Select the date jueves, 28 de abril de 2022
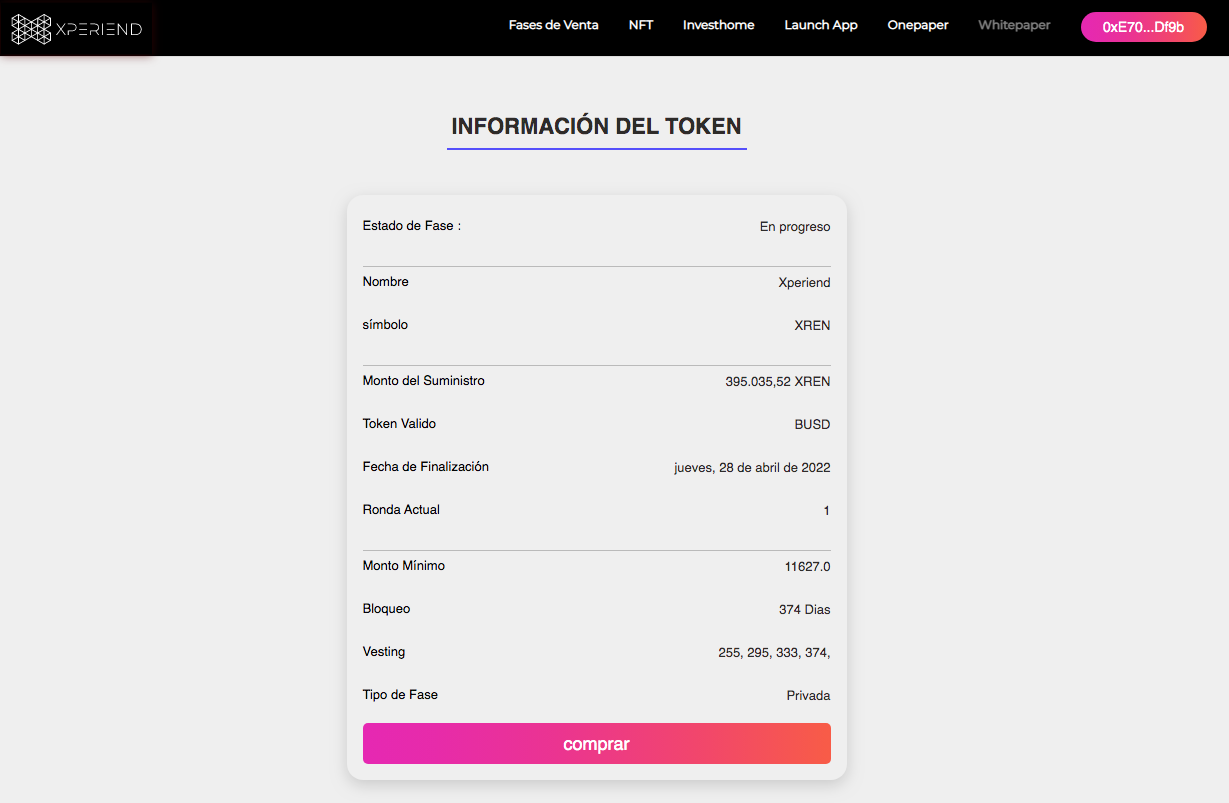Image resolution: width=1229 pixels, height=803 pixels. 752,468
